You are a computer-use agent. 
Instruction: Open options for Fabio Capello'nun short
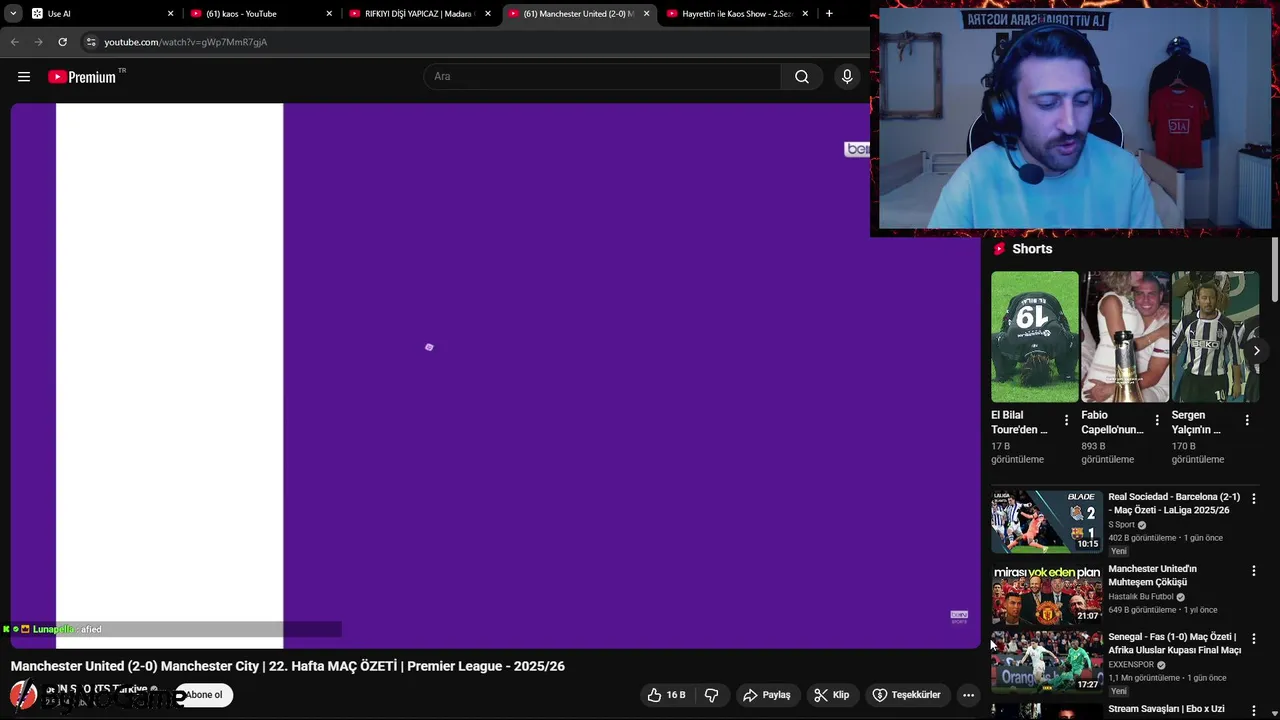(x=1157, y=421)
